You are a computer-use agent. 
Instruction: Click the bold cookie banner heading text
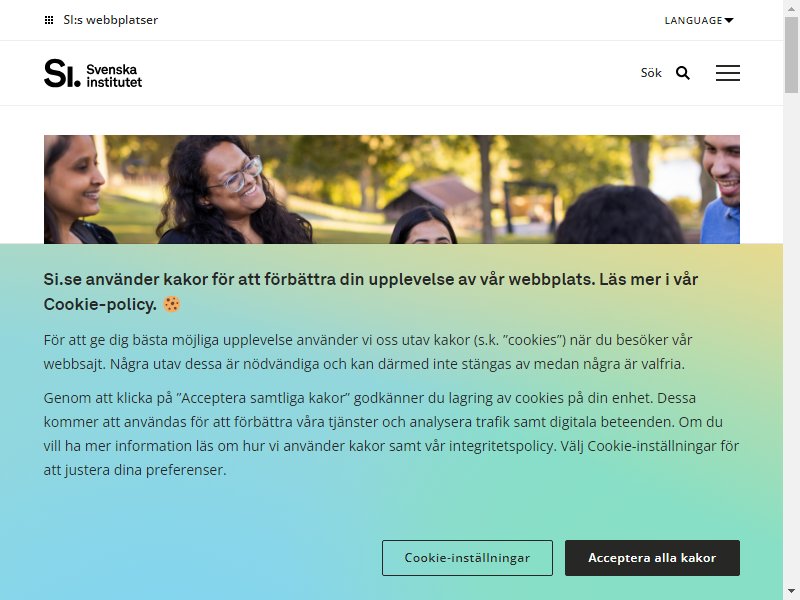(x=370, y=292)
